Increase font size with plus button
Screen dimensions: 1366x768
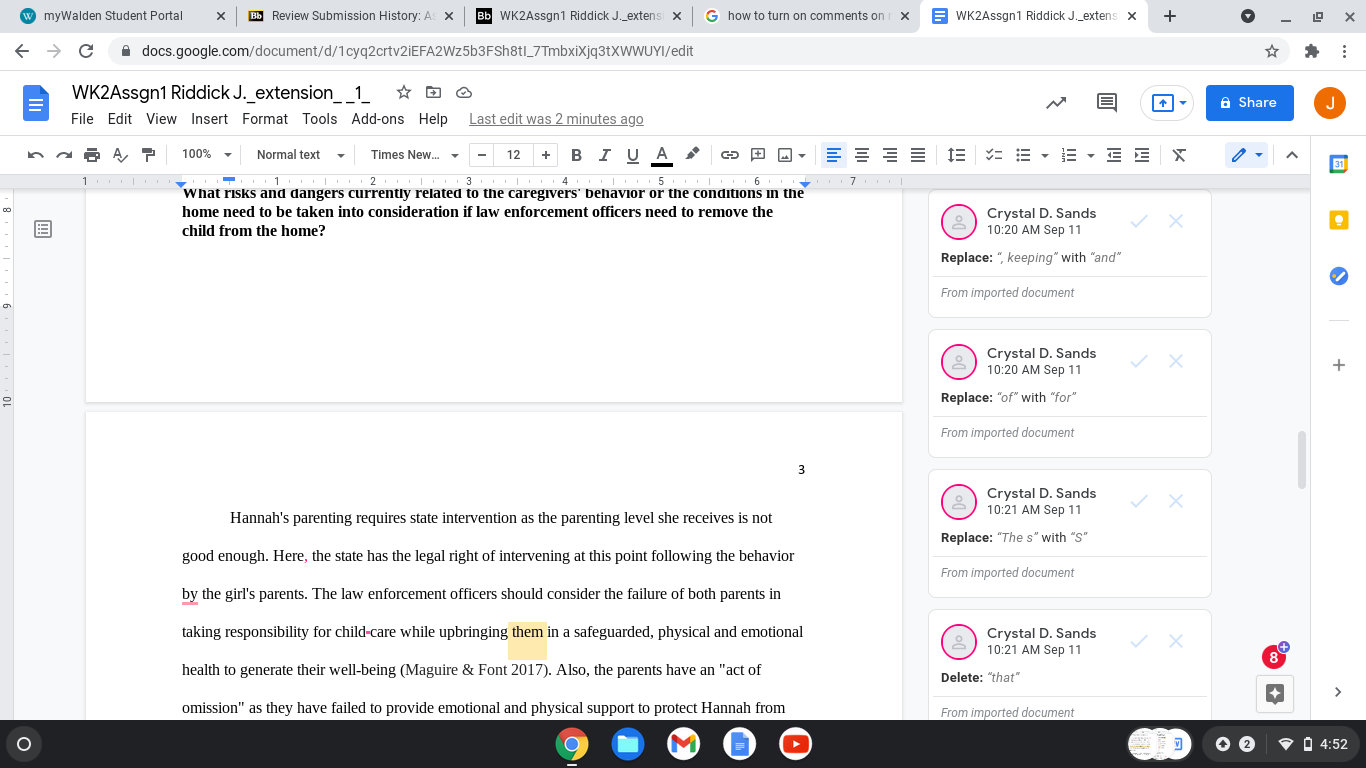pos(545,155)
